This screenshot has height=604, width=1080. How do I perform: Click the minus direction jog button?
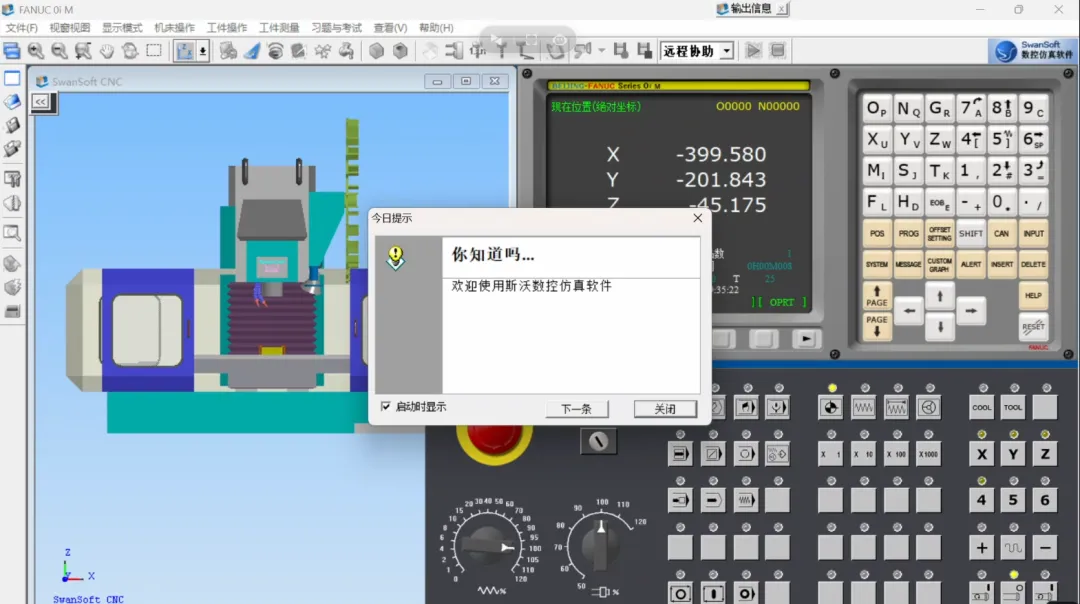1045,548
